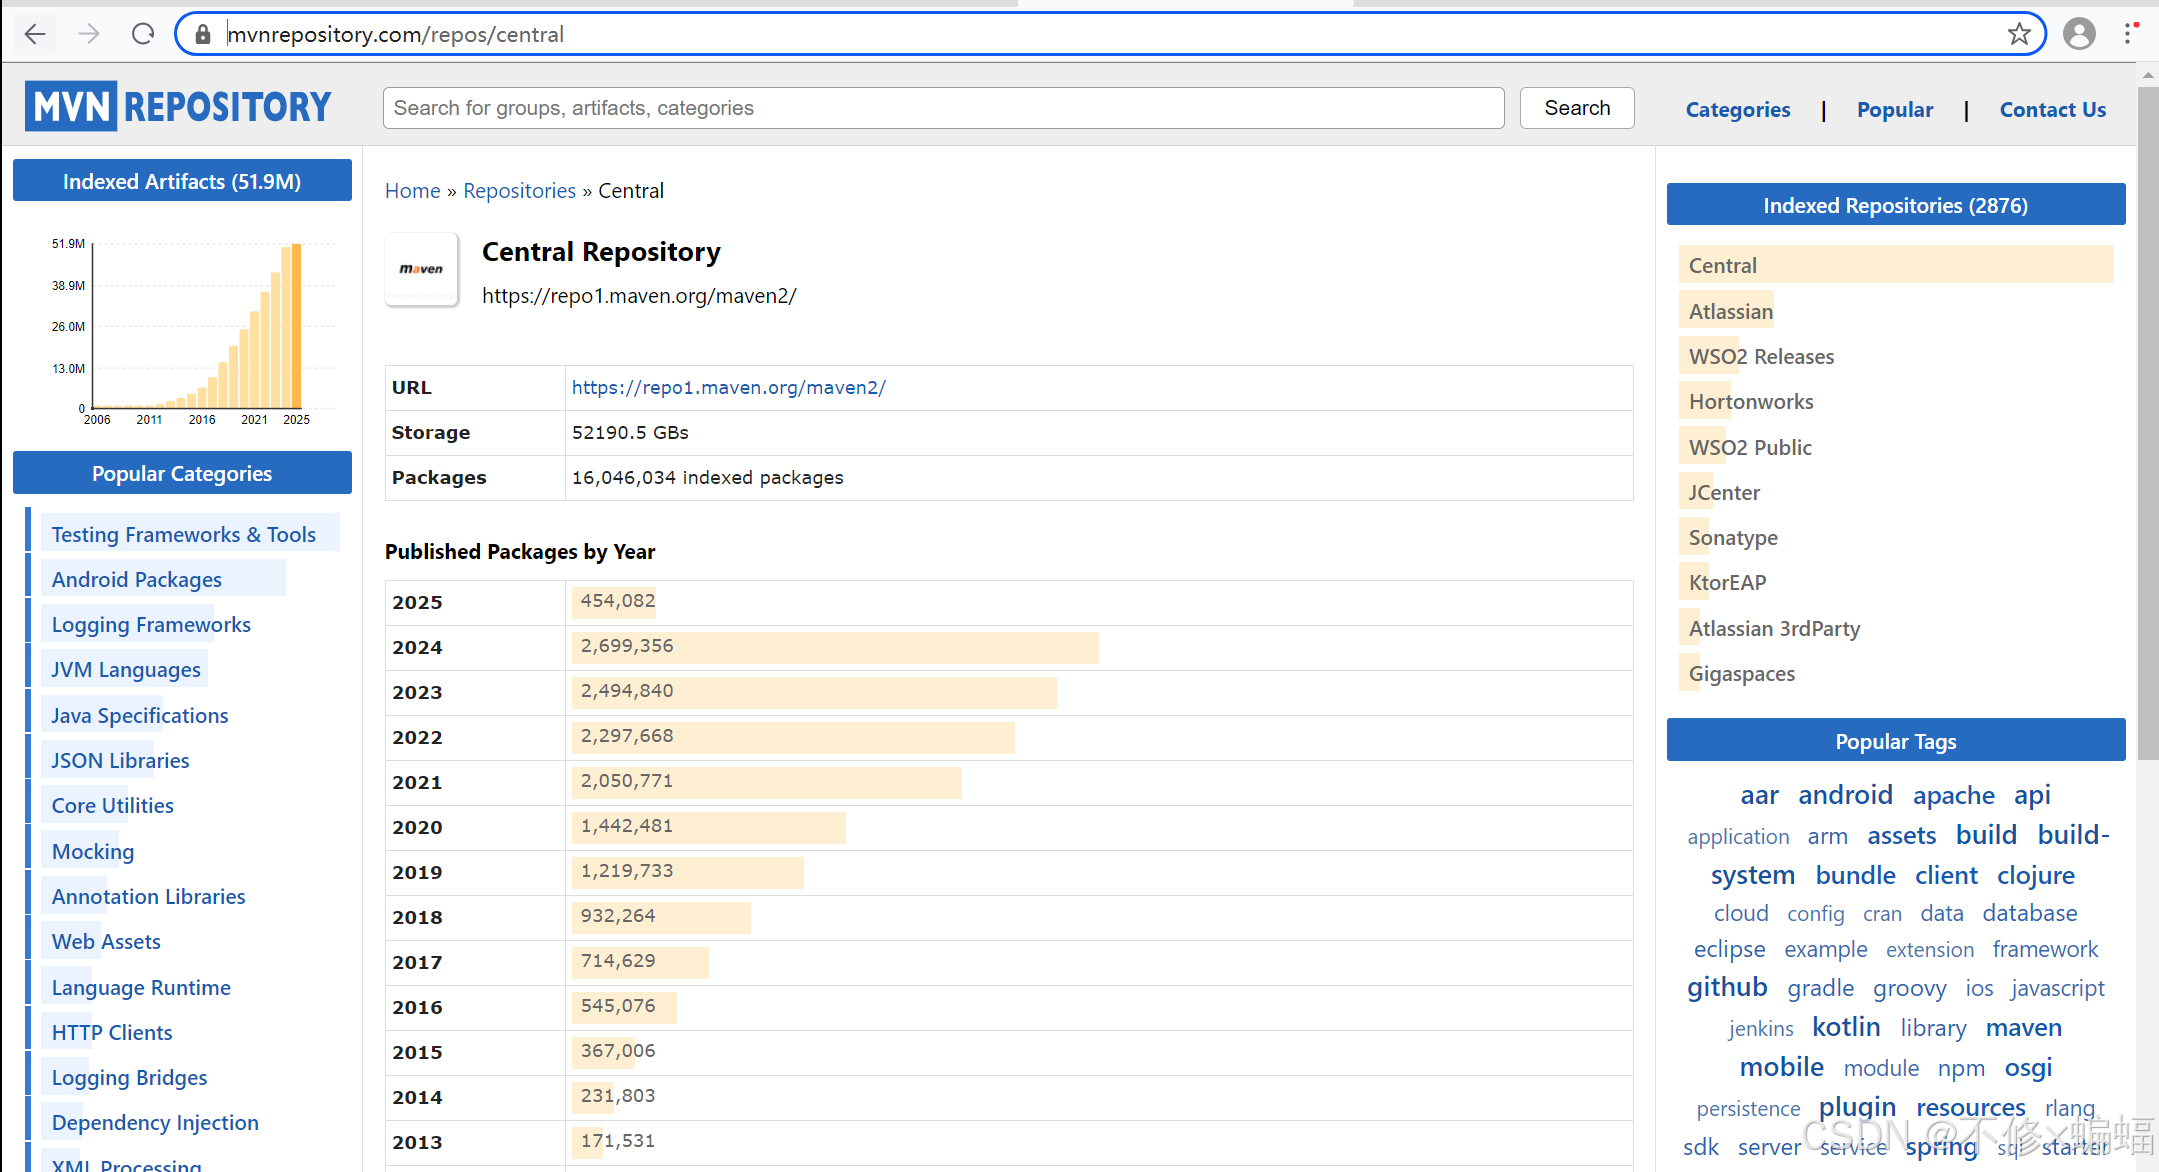The height and width of the screenshot is (1172, 2159).
Task: Open the browser three-dot menu
Action: [2129, 34]
